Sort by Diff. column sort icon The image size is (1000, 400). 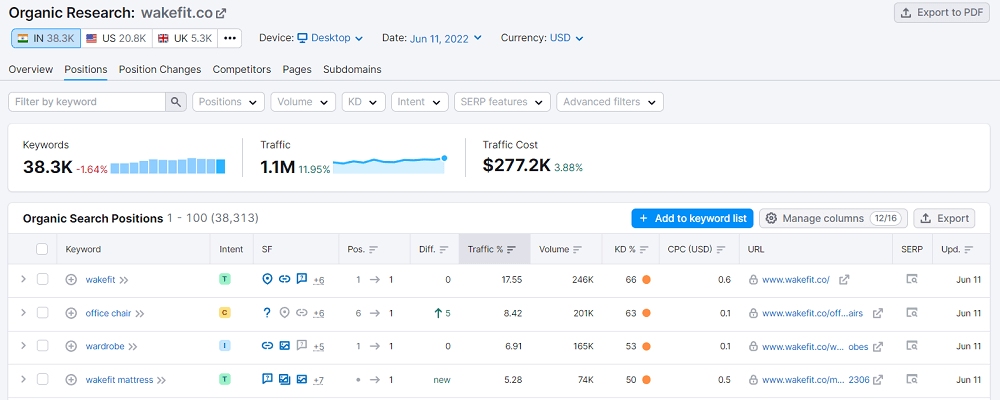444,249
